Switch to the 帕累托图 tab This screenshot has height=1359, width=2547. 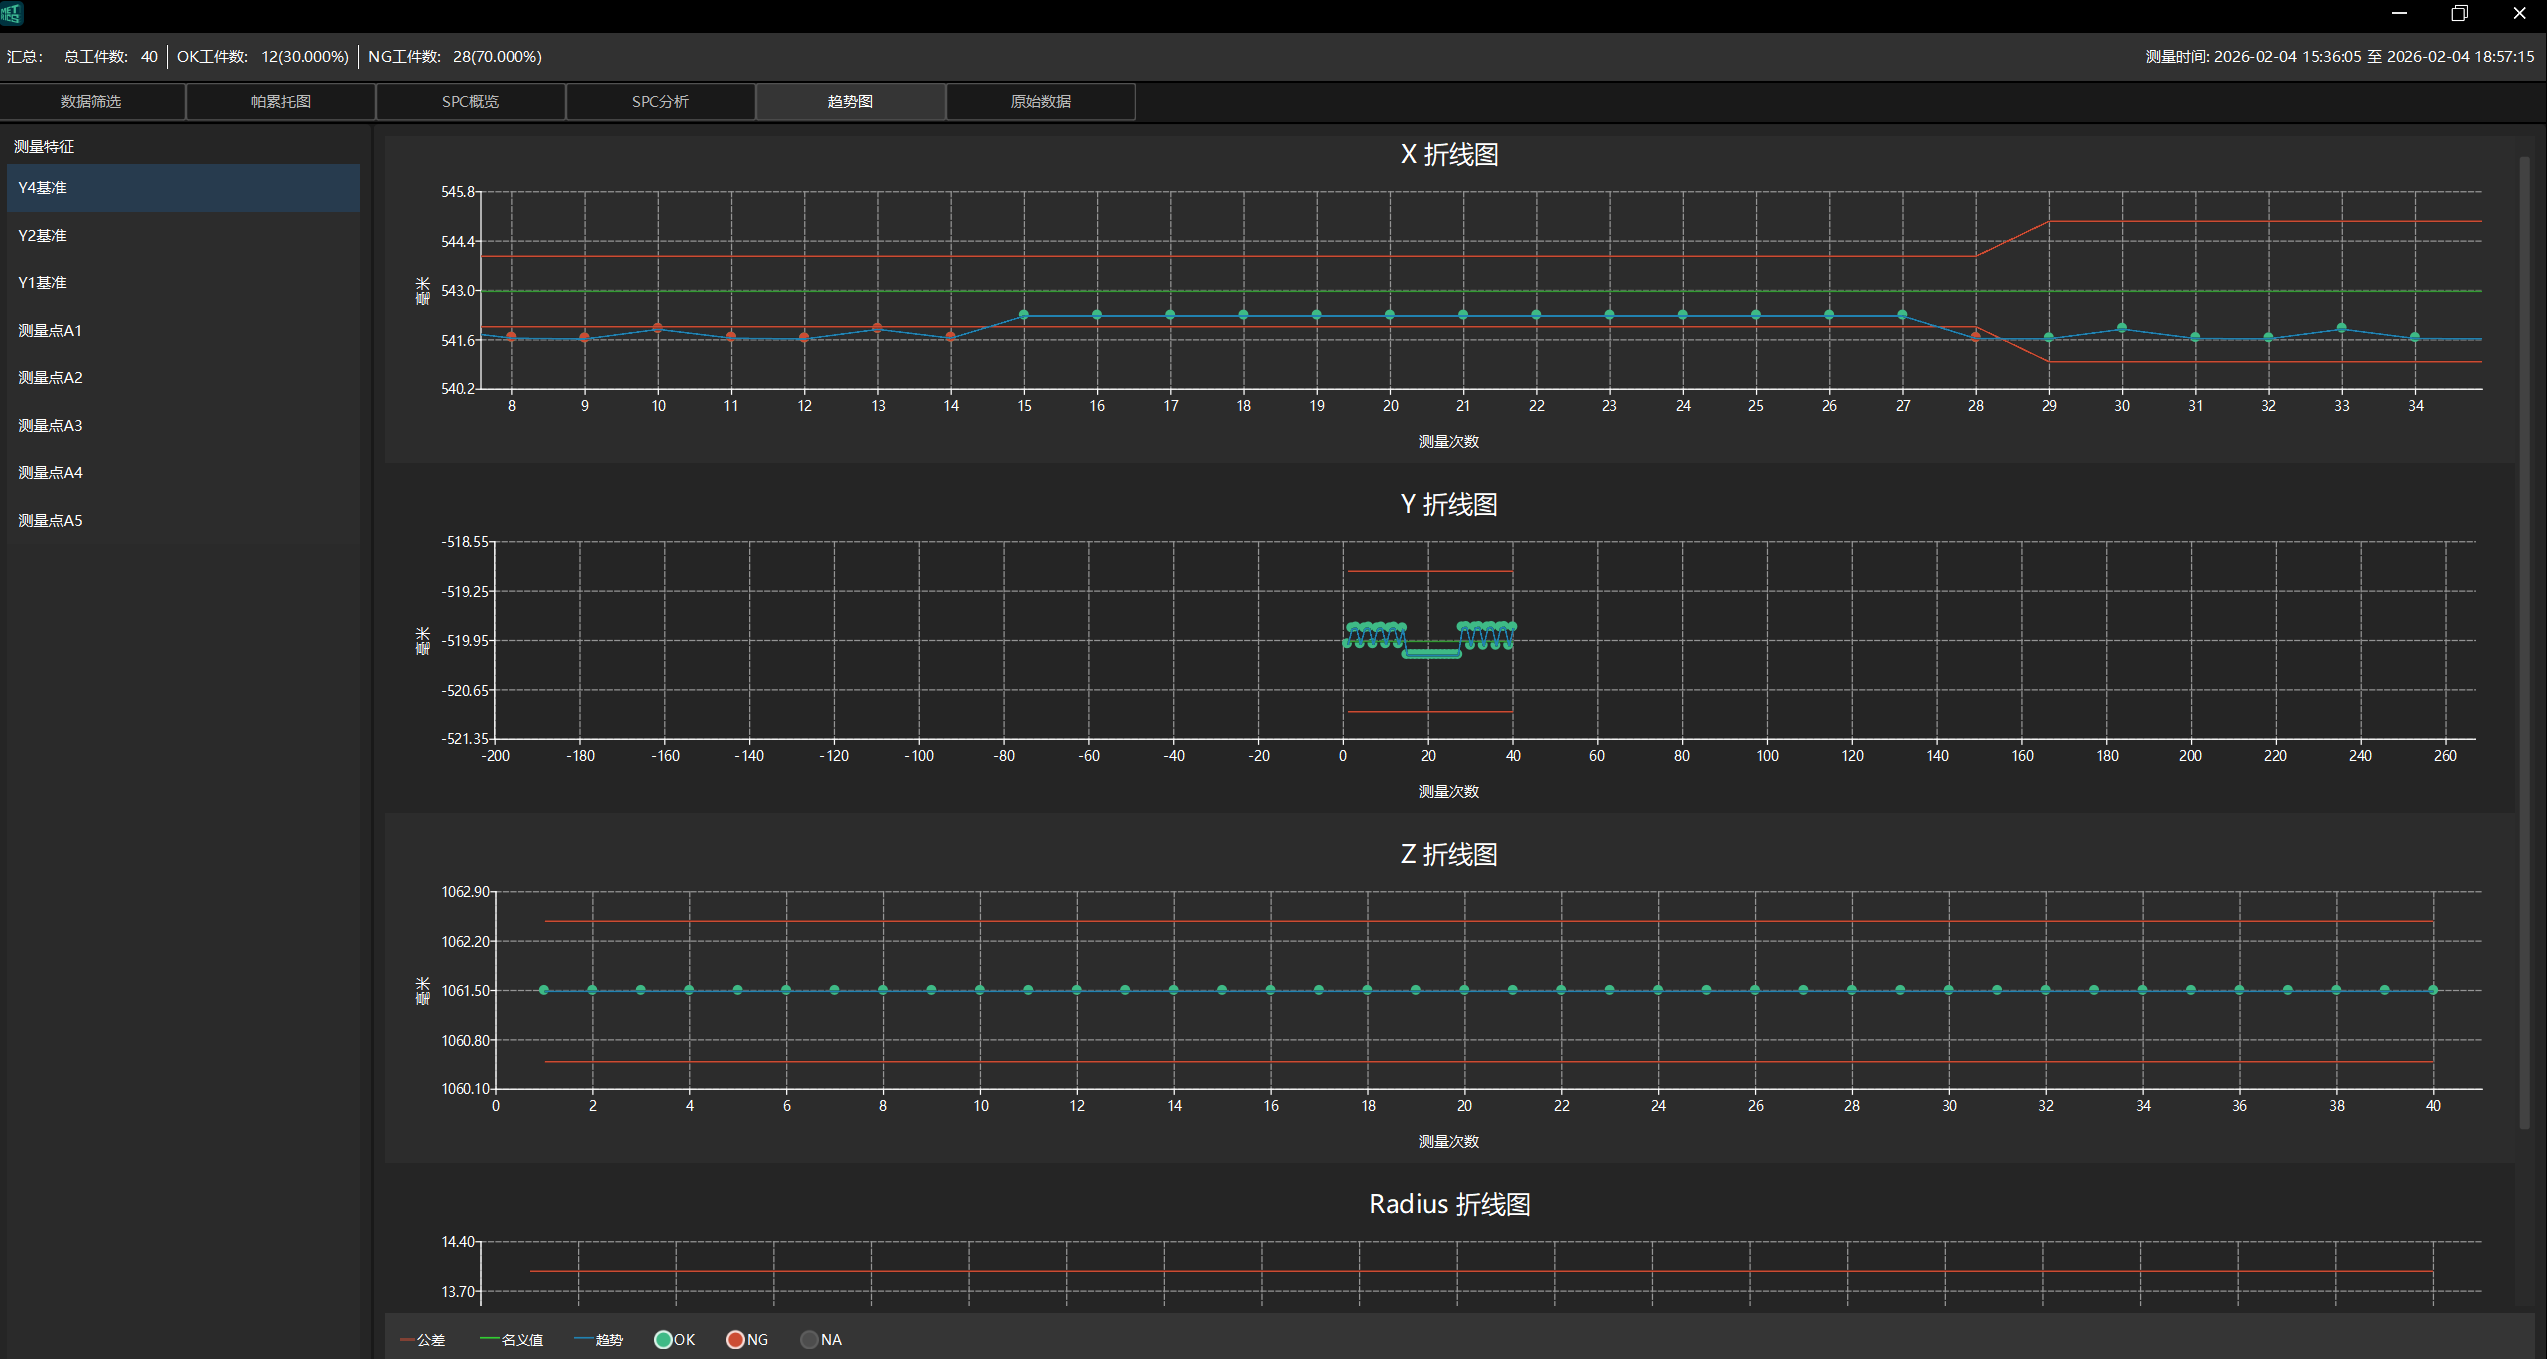pos(281,102)
